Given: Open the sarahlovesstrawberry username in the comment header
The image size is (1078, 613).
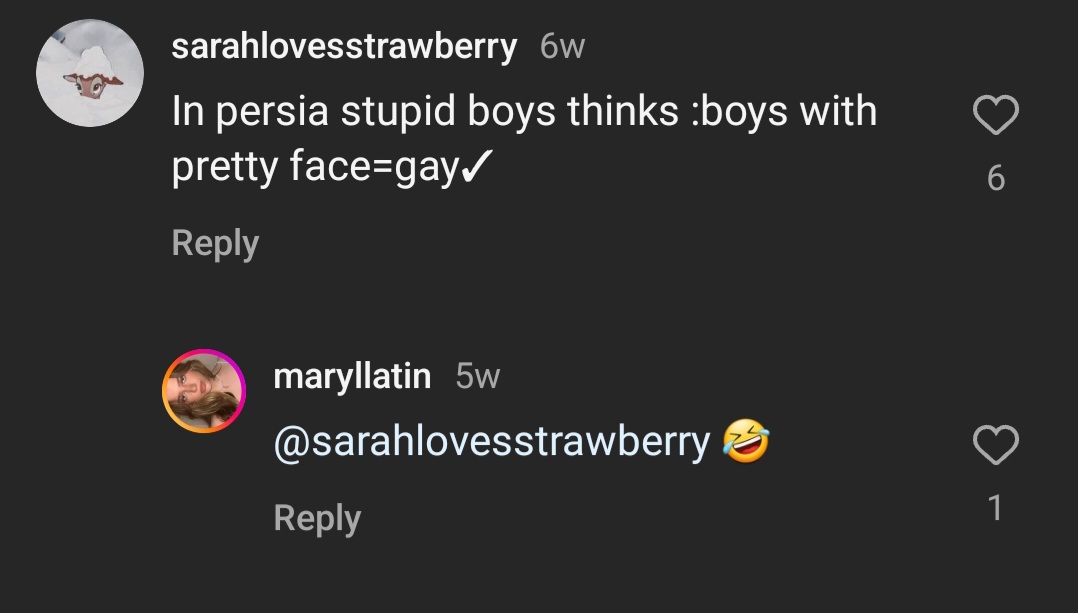Looking at the screenshot, I should click(x=344, y=47).
